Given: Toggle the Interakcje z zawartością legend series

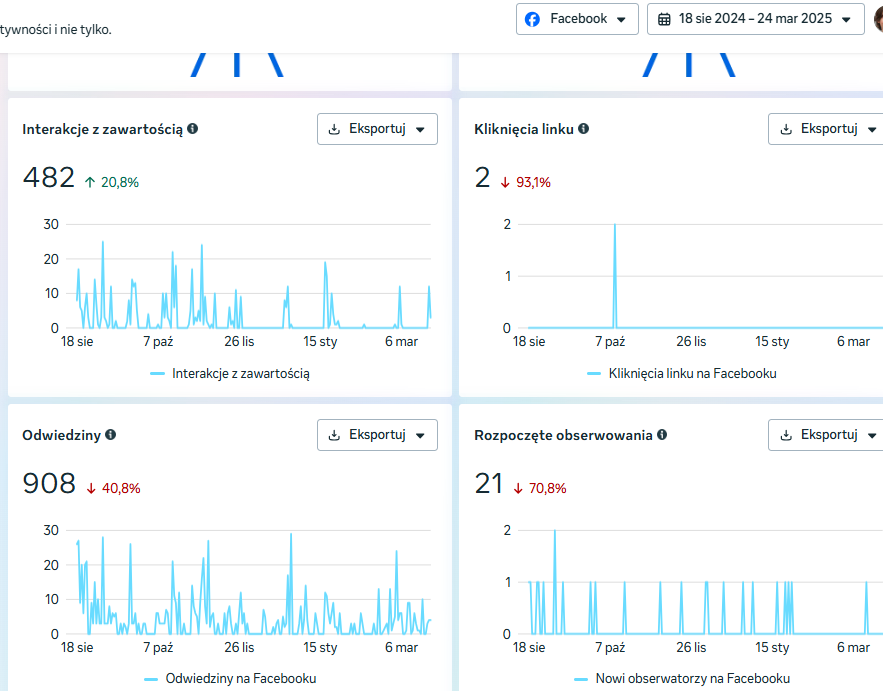Looking at the screenshot, I should click(230, 373).
